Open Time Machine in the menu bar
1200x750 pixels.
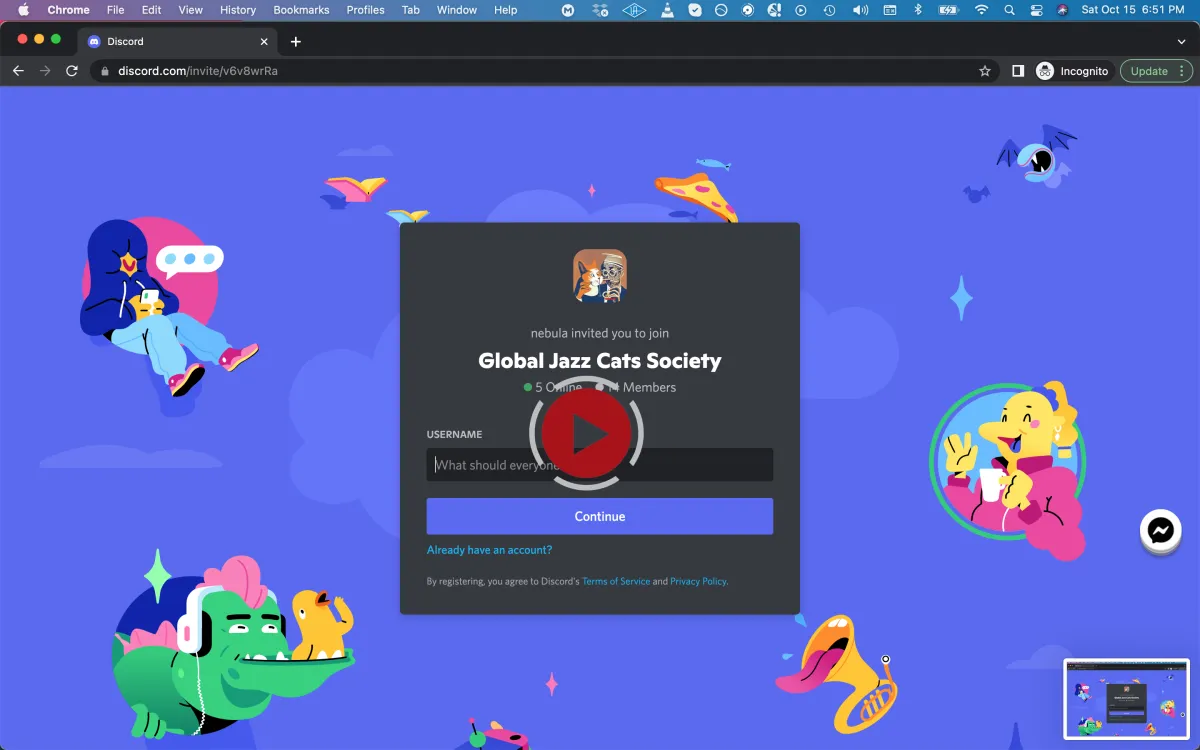pyautogui.click(x=829, y=10)
